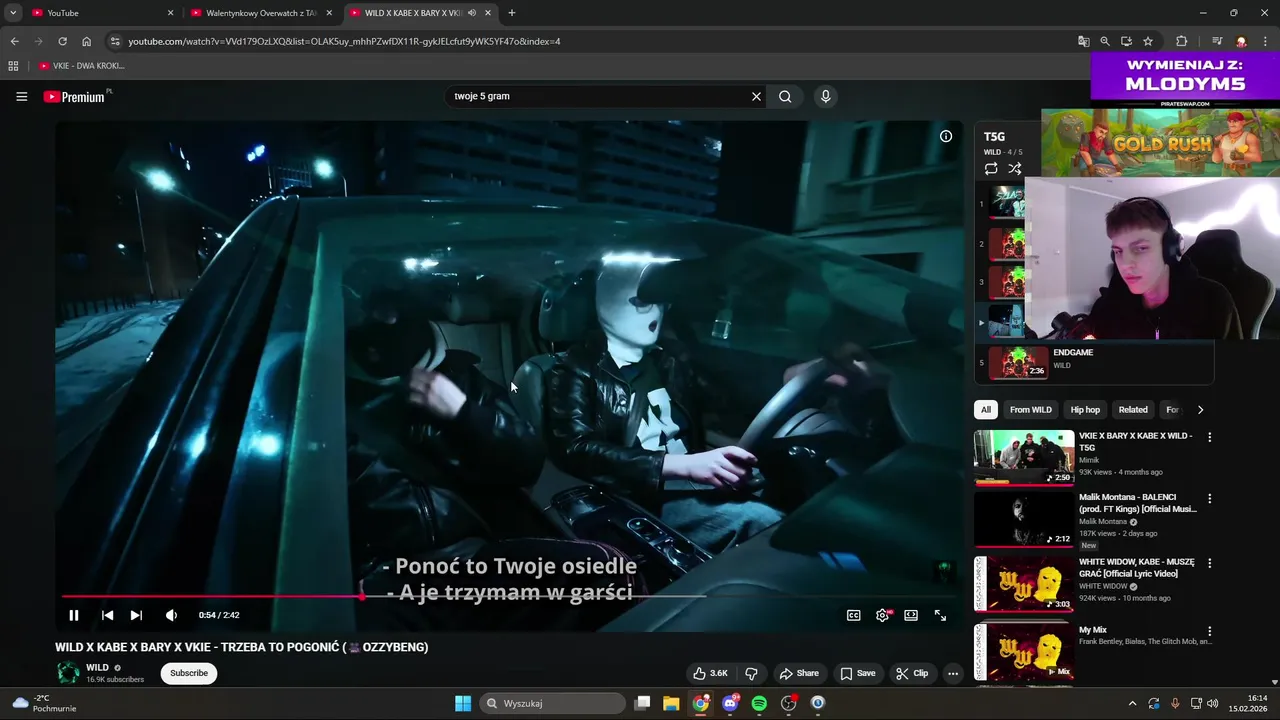Viewport: 1280px width, 720px height.
Task: Toggle shuffle playlist option
Action: click(x=1015, y=169)
